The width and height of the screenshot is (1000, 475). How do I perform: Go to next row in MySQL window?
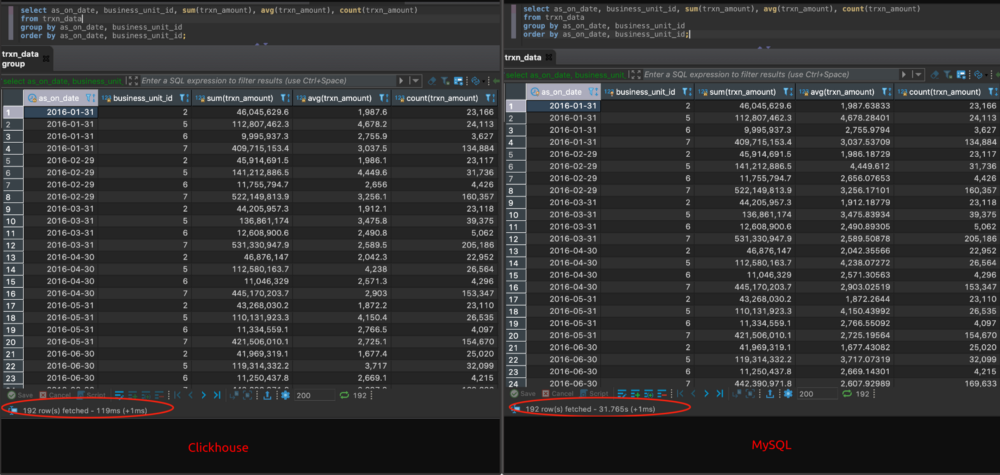pyautogui.click(x=707, y=393)
